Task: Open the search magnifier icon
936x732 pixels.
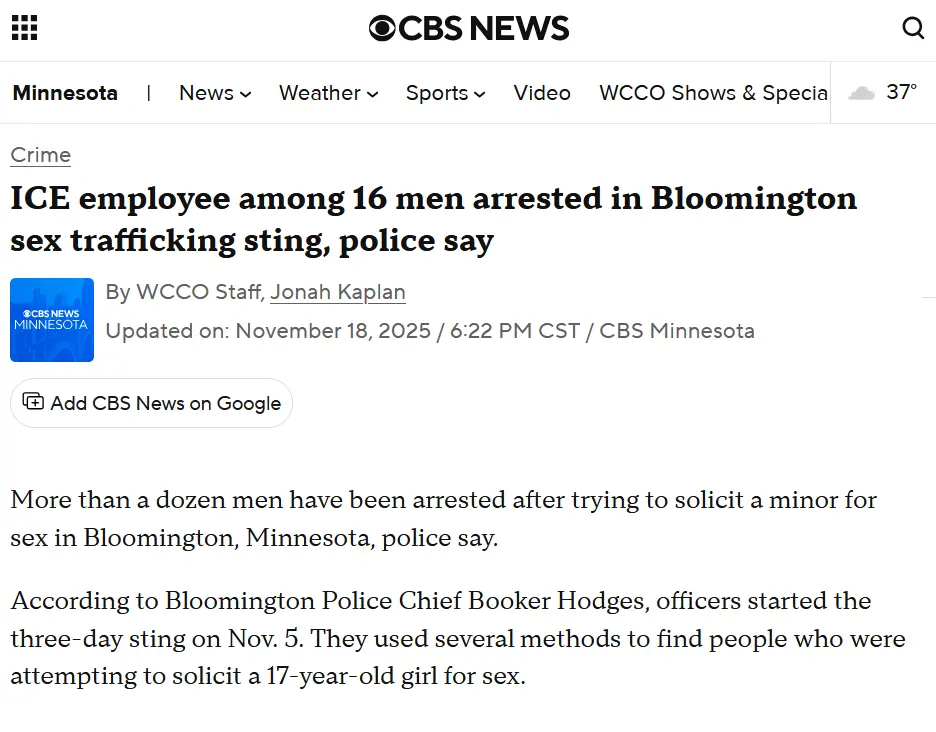Action: point(913,28)
